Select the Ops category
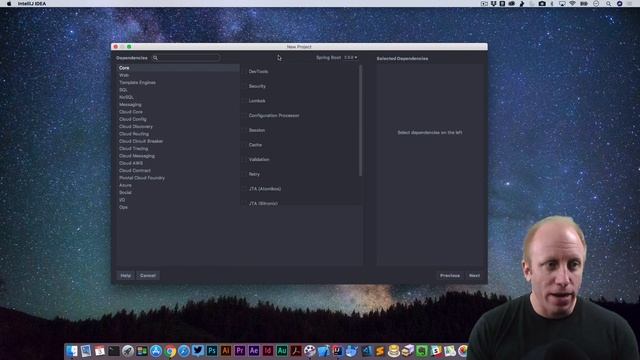The width and height of the screenshot is (640, 360). (178, 207)
